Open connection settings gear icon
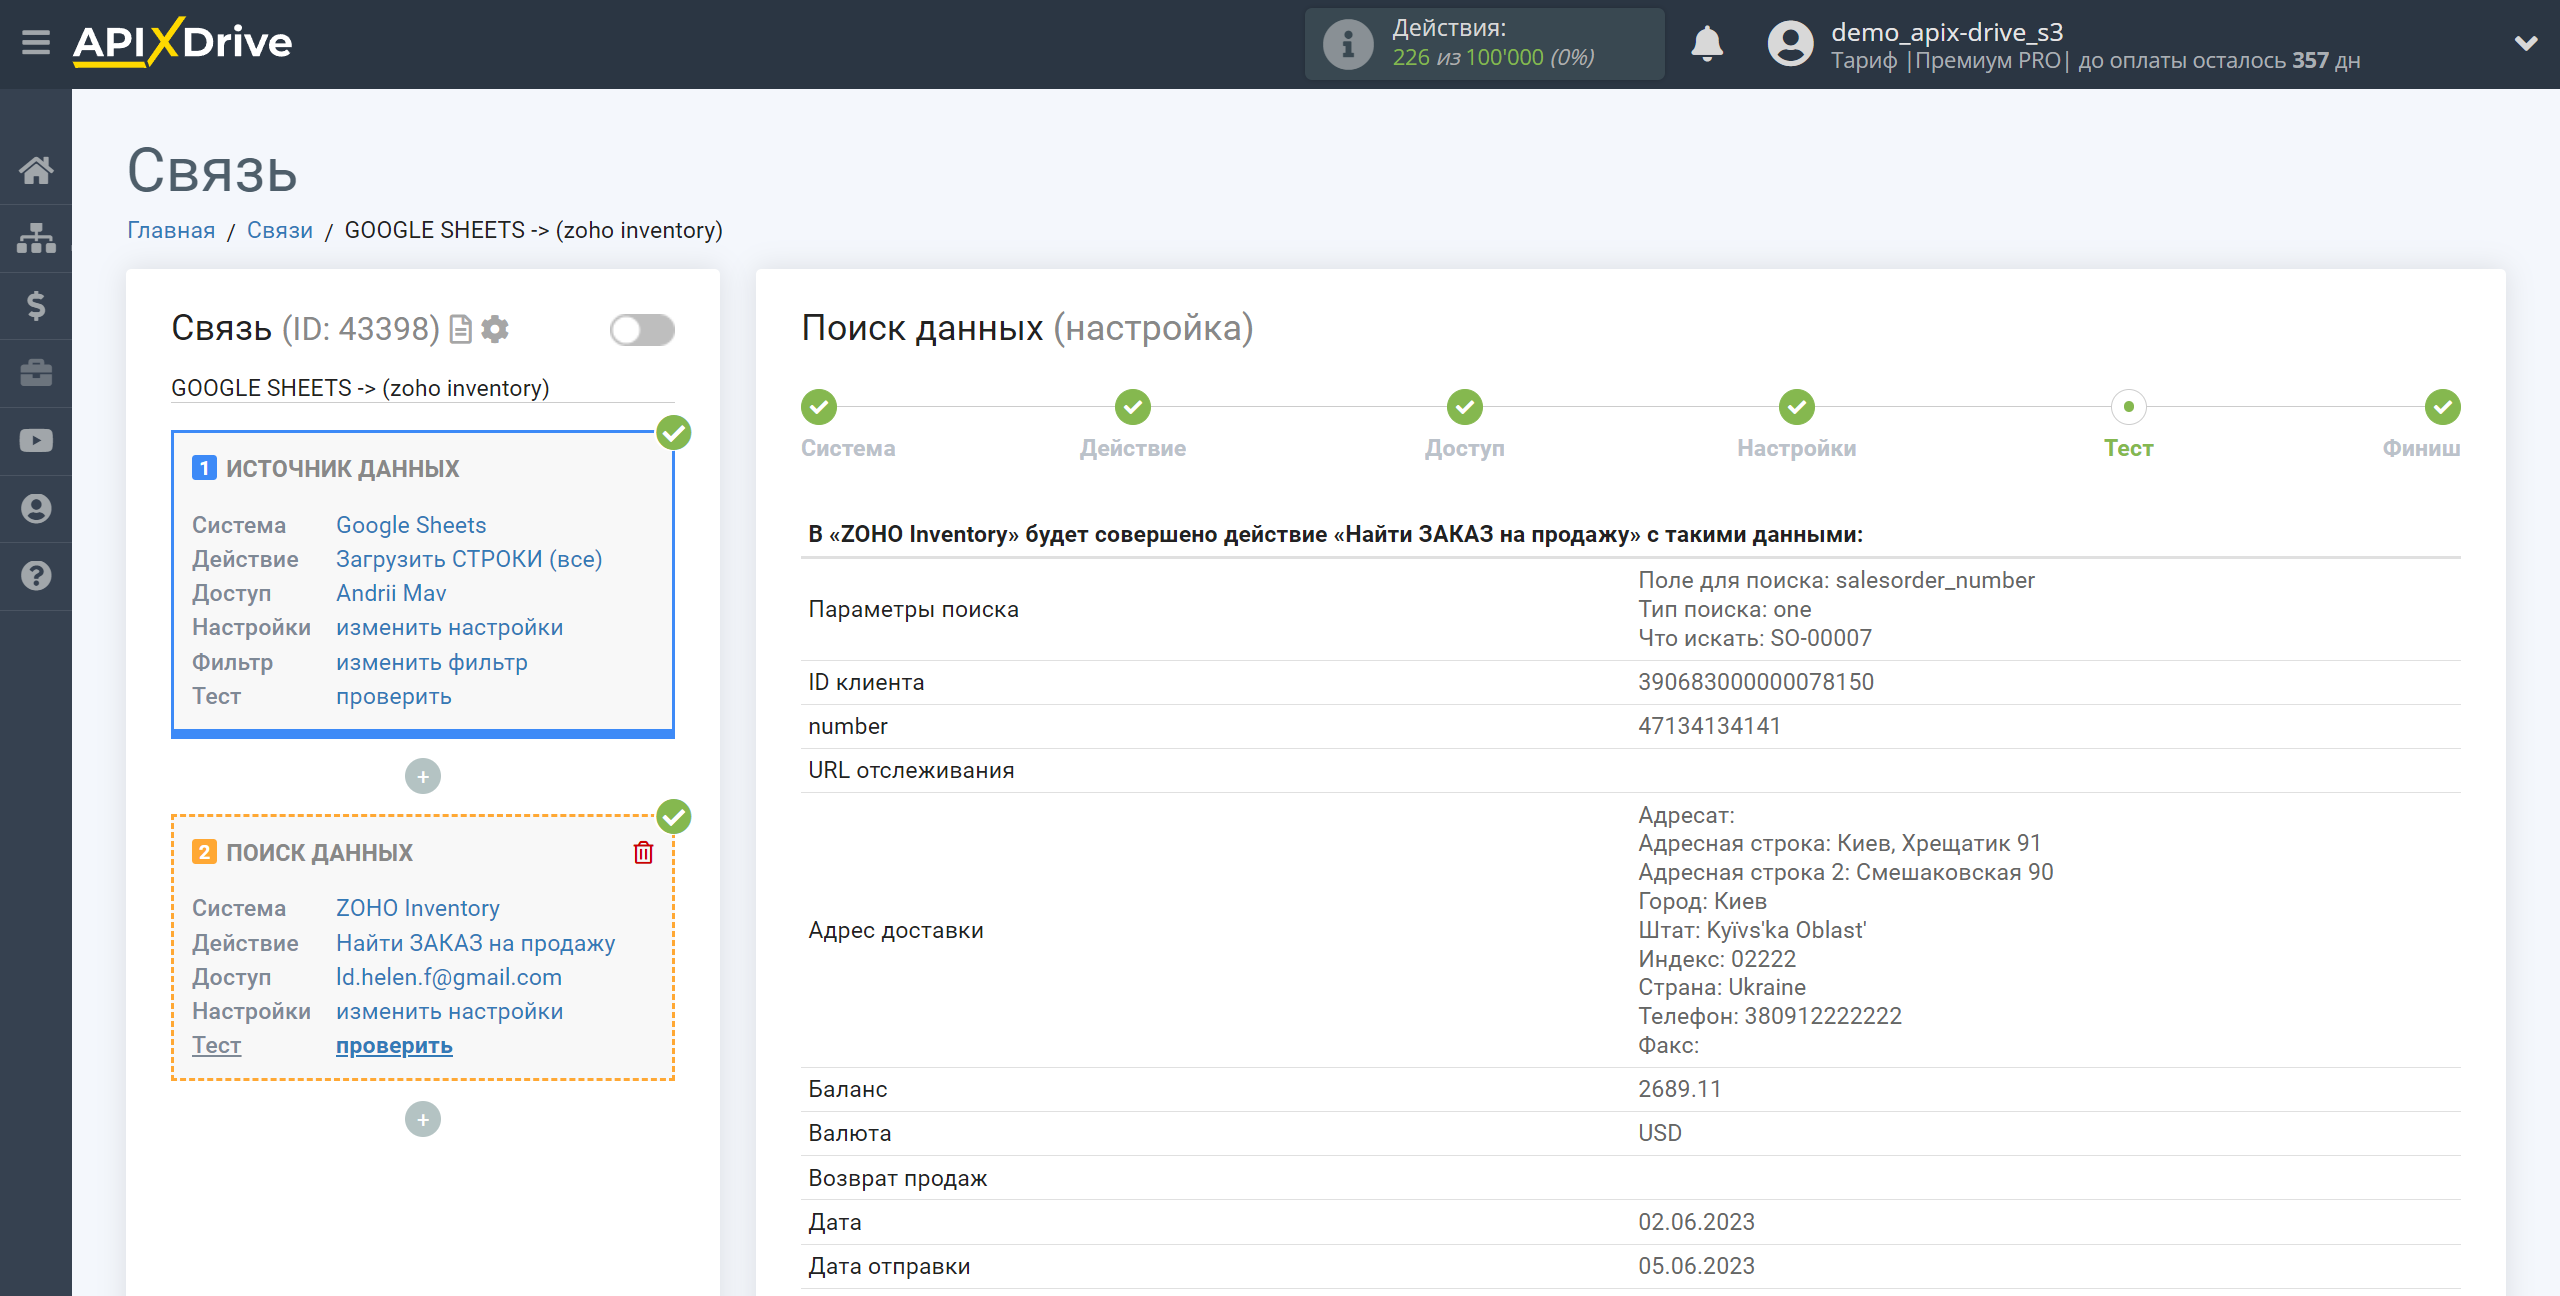 tap(495, 329)
